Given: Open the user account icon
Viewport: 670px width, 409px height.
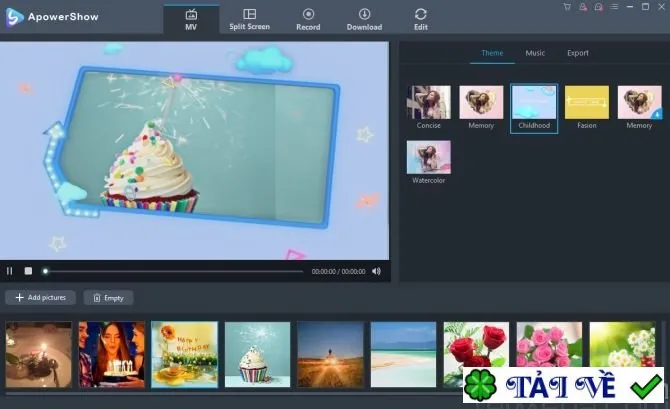Looking at the screenshot, I should (x=583, y=7).
